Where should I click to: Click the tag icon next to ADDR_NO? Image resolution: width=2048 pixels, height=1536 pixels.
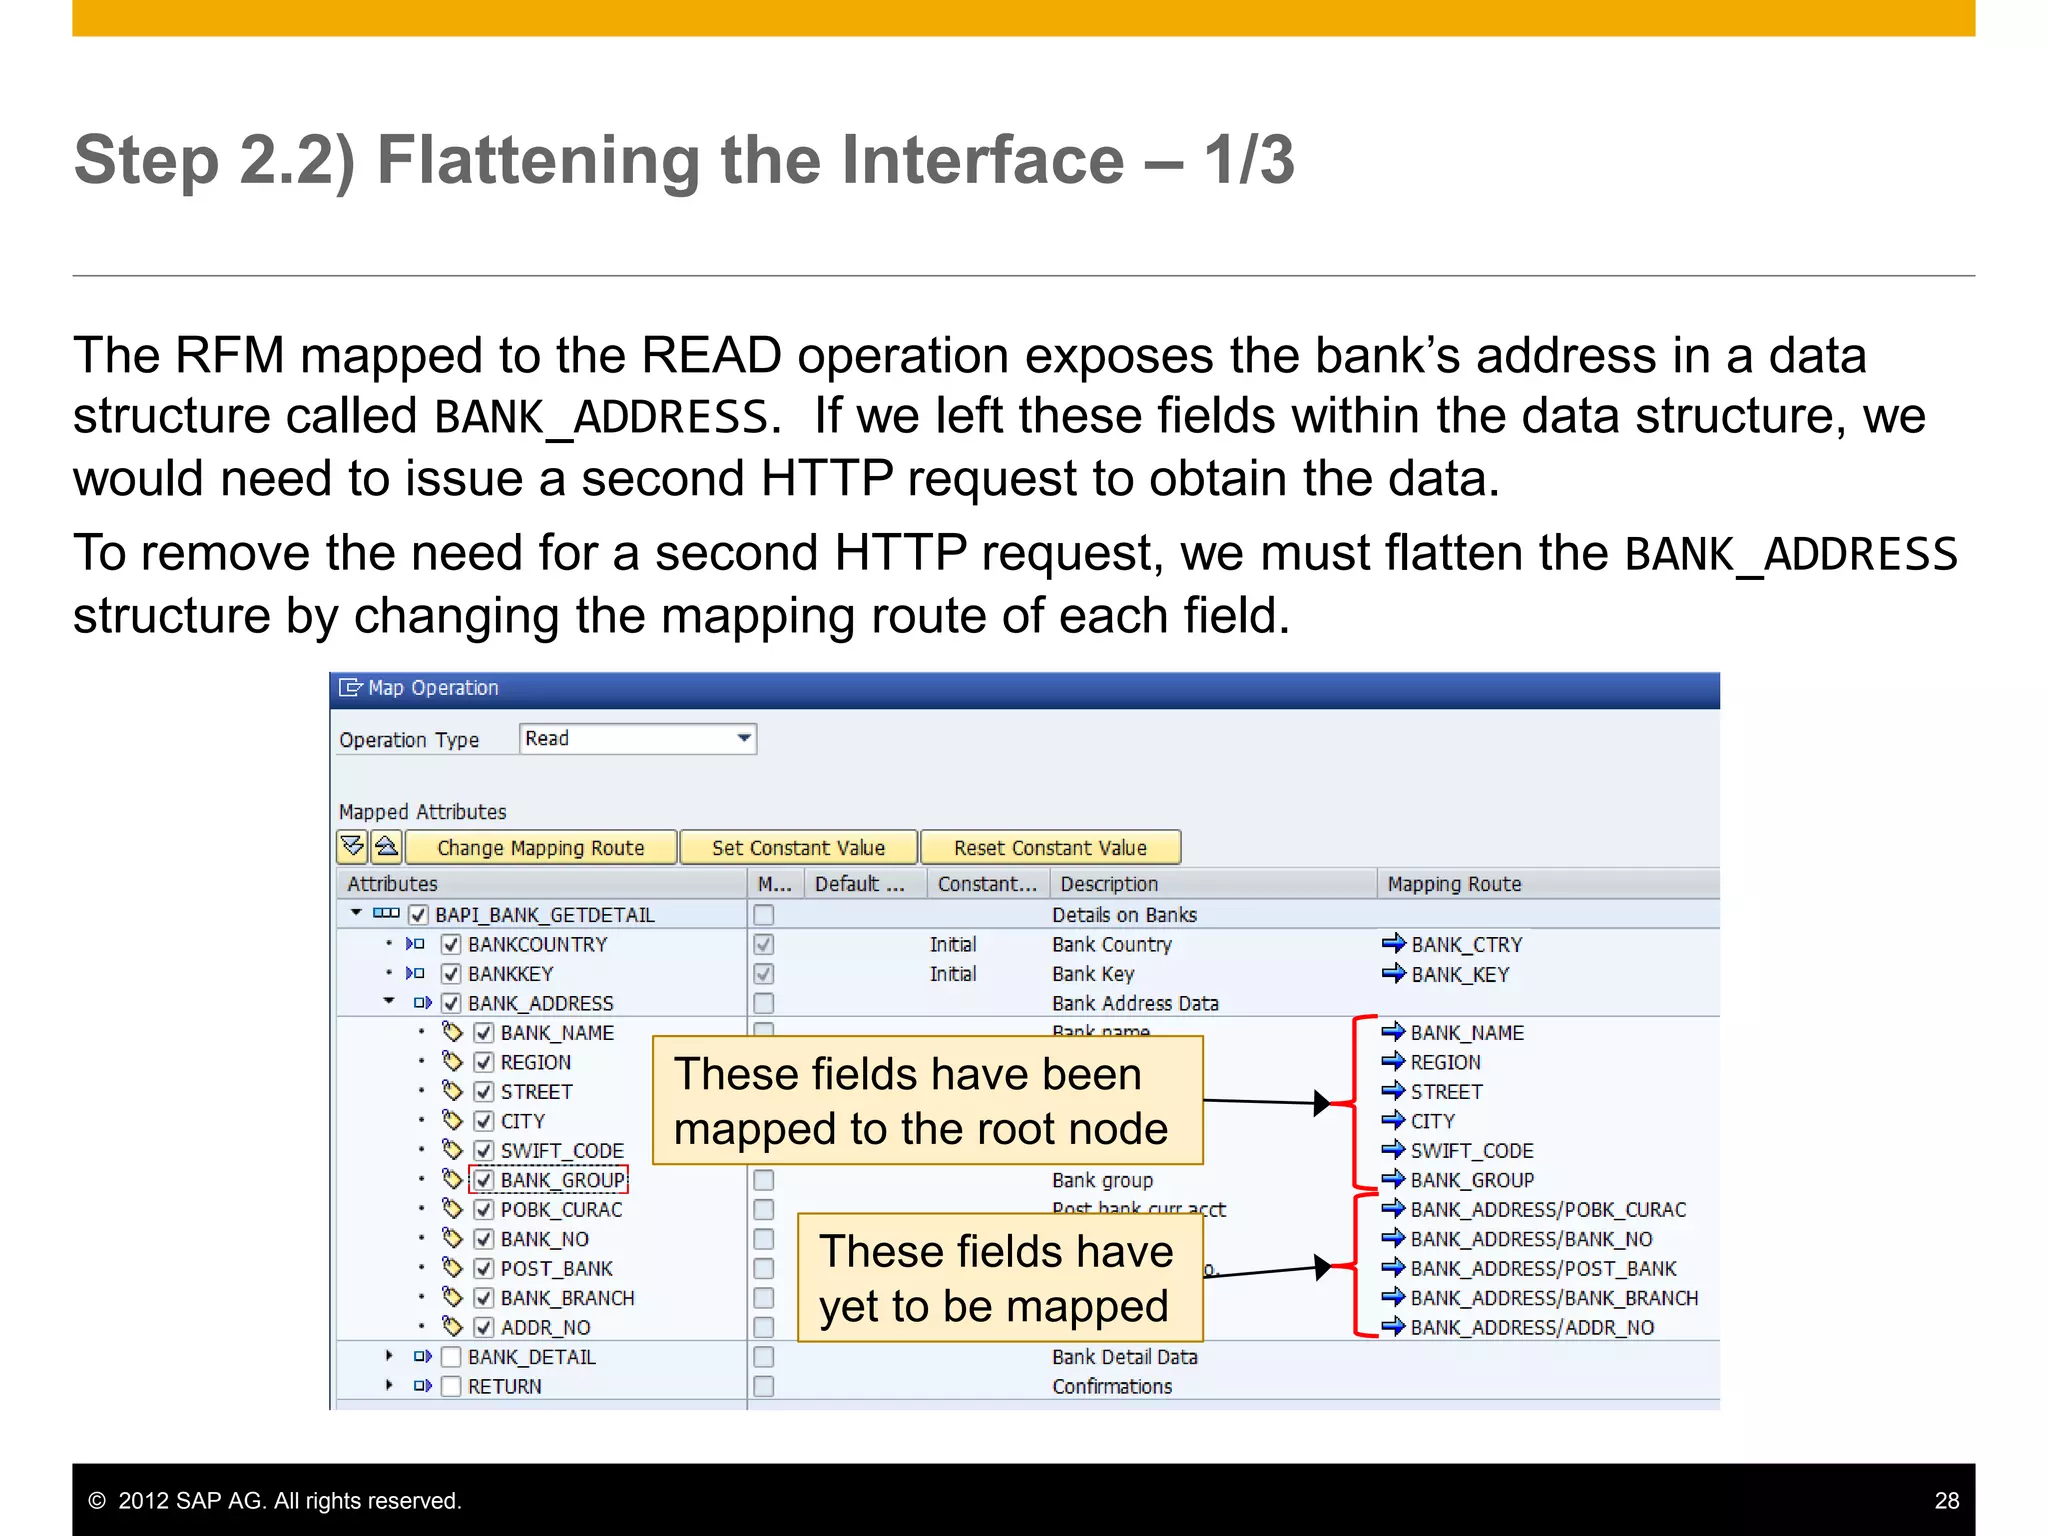[453, 1327]
